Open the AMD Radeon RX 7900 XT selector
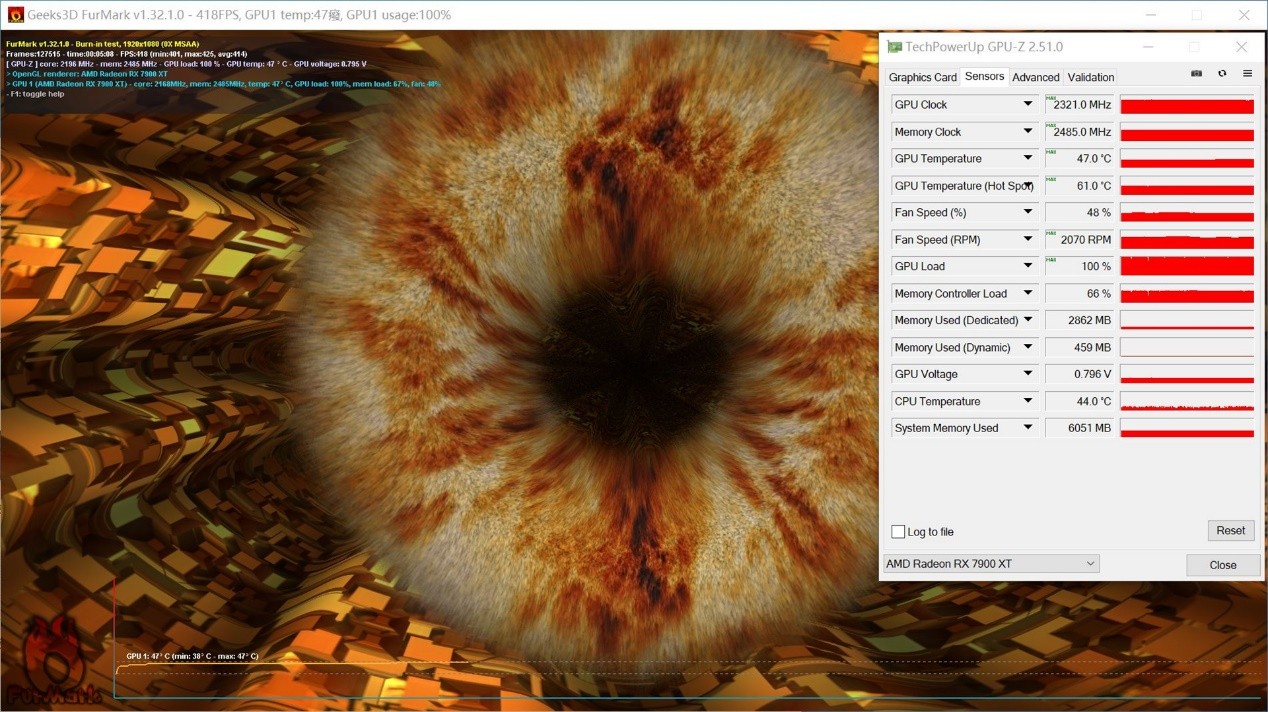Image resolution: width=1268 pixels, height=712 pixels. [x=991, y=564]
